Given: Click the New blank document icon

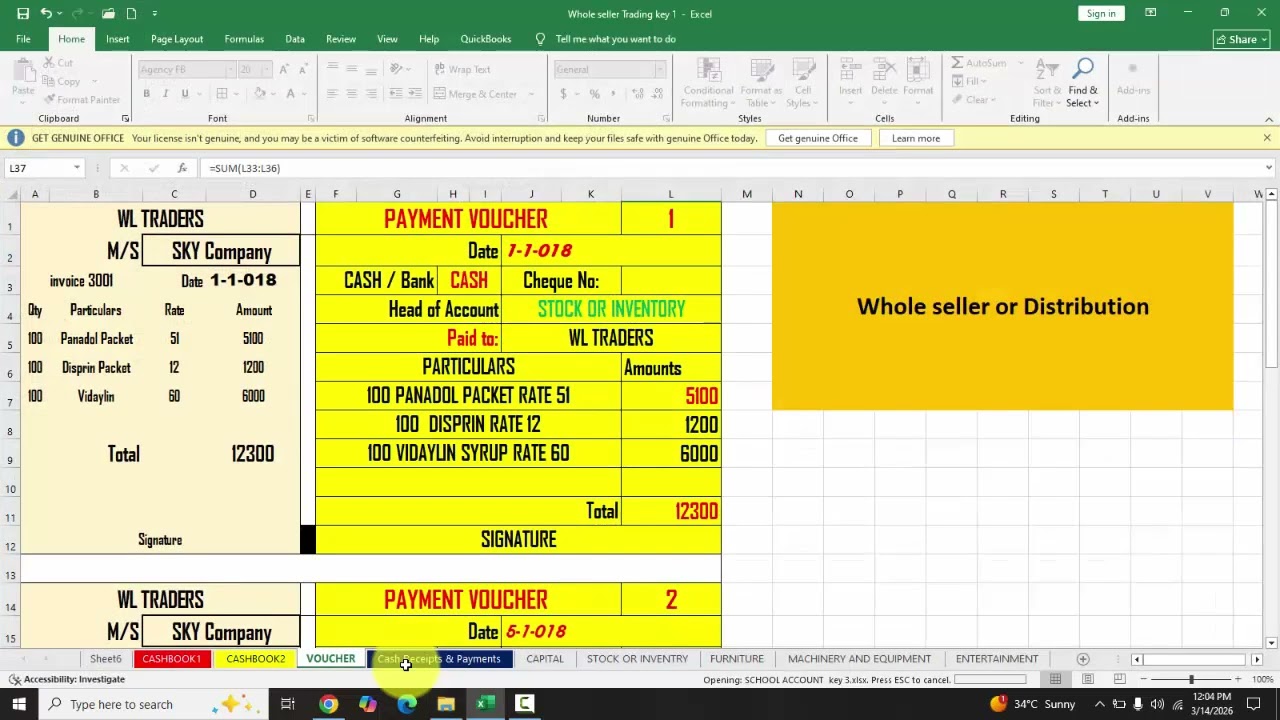Looking at the screenshot, I should coord(132,13).
